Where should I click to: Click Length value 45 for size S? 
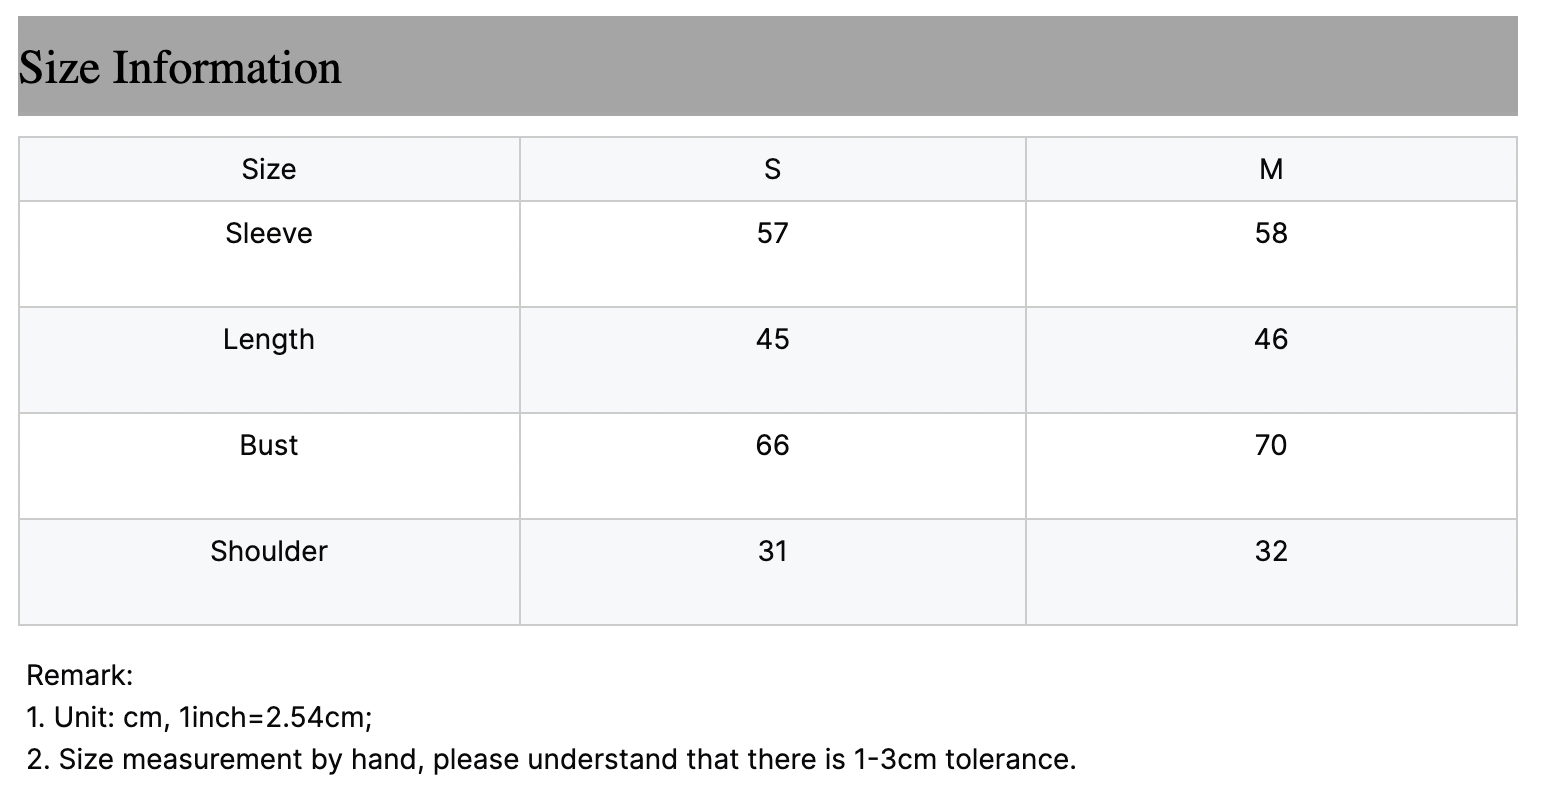[x=772, y=339]
